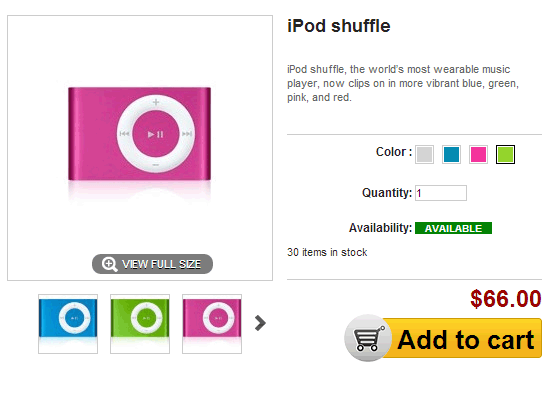Click the previous-track symbol on the large iPod
The width and height of the screenshot is (555, 393).
click(124, 134)
